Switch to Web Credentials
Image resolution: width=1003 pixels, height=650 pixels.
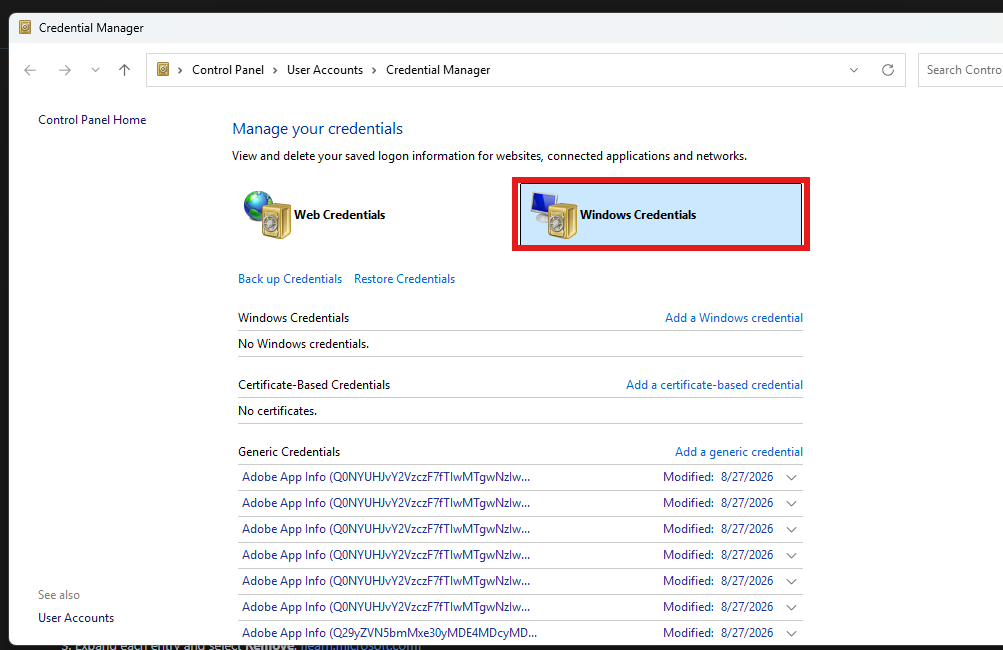[339, 215]
